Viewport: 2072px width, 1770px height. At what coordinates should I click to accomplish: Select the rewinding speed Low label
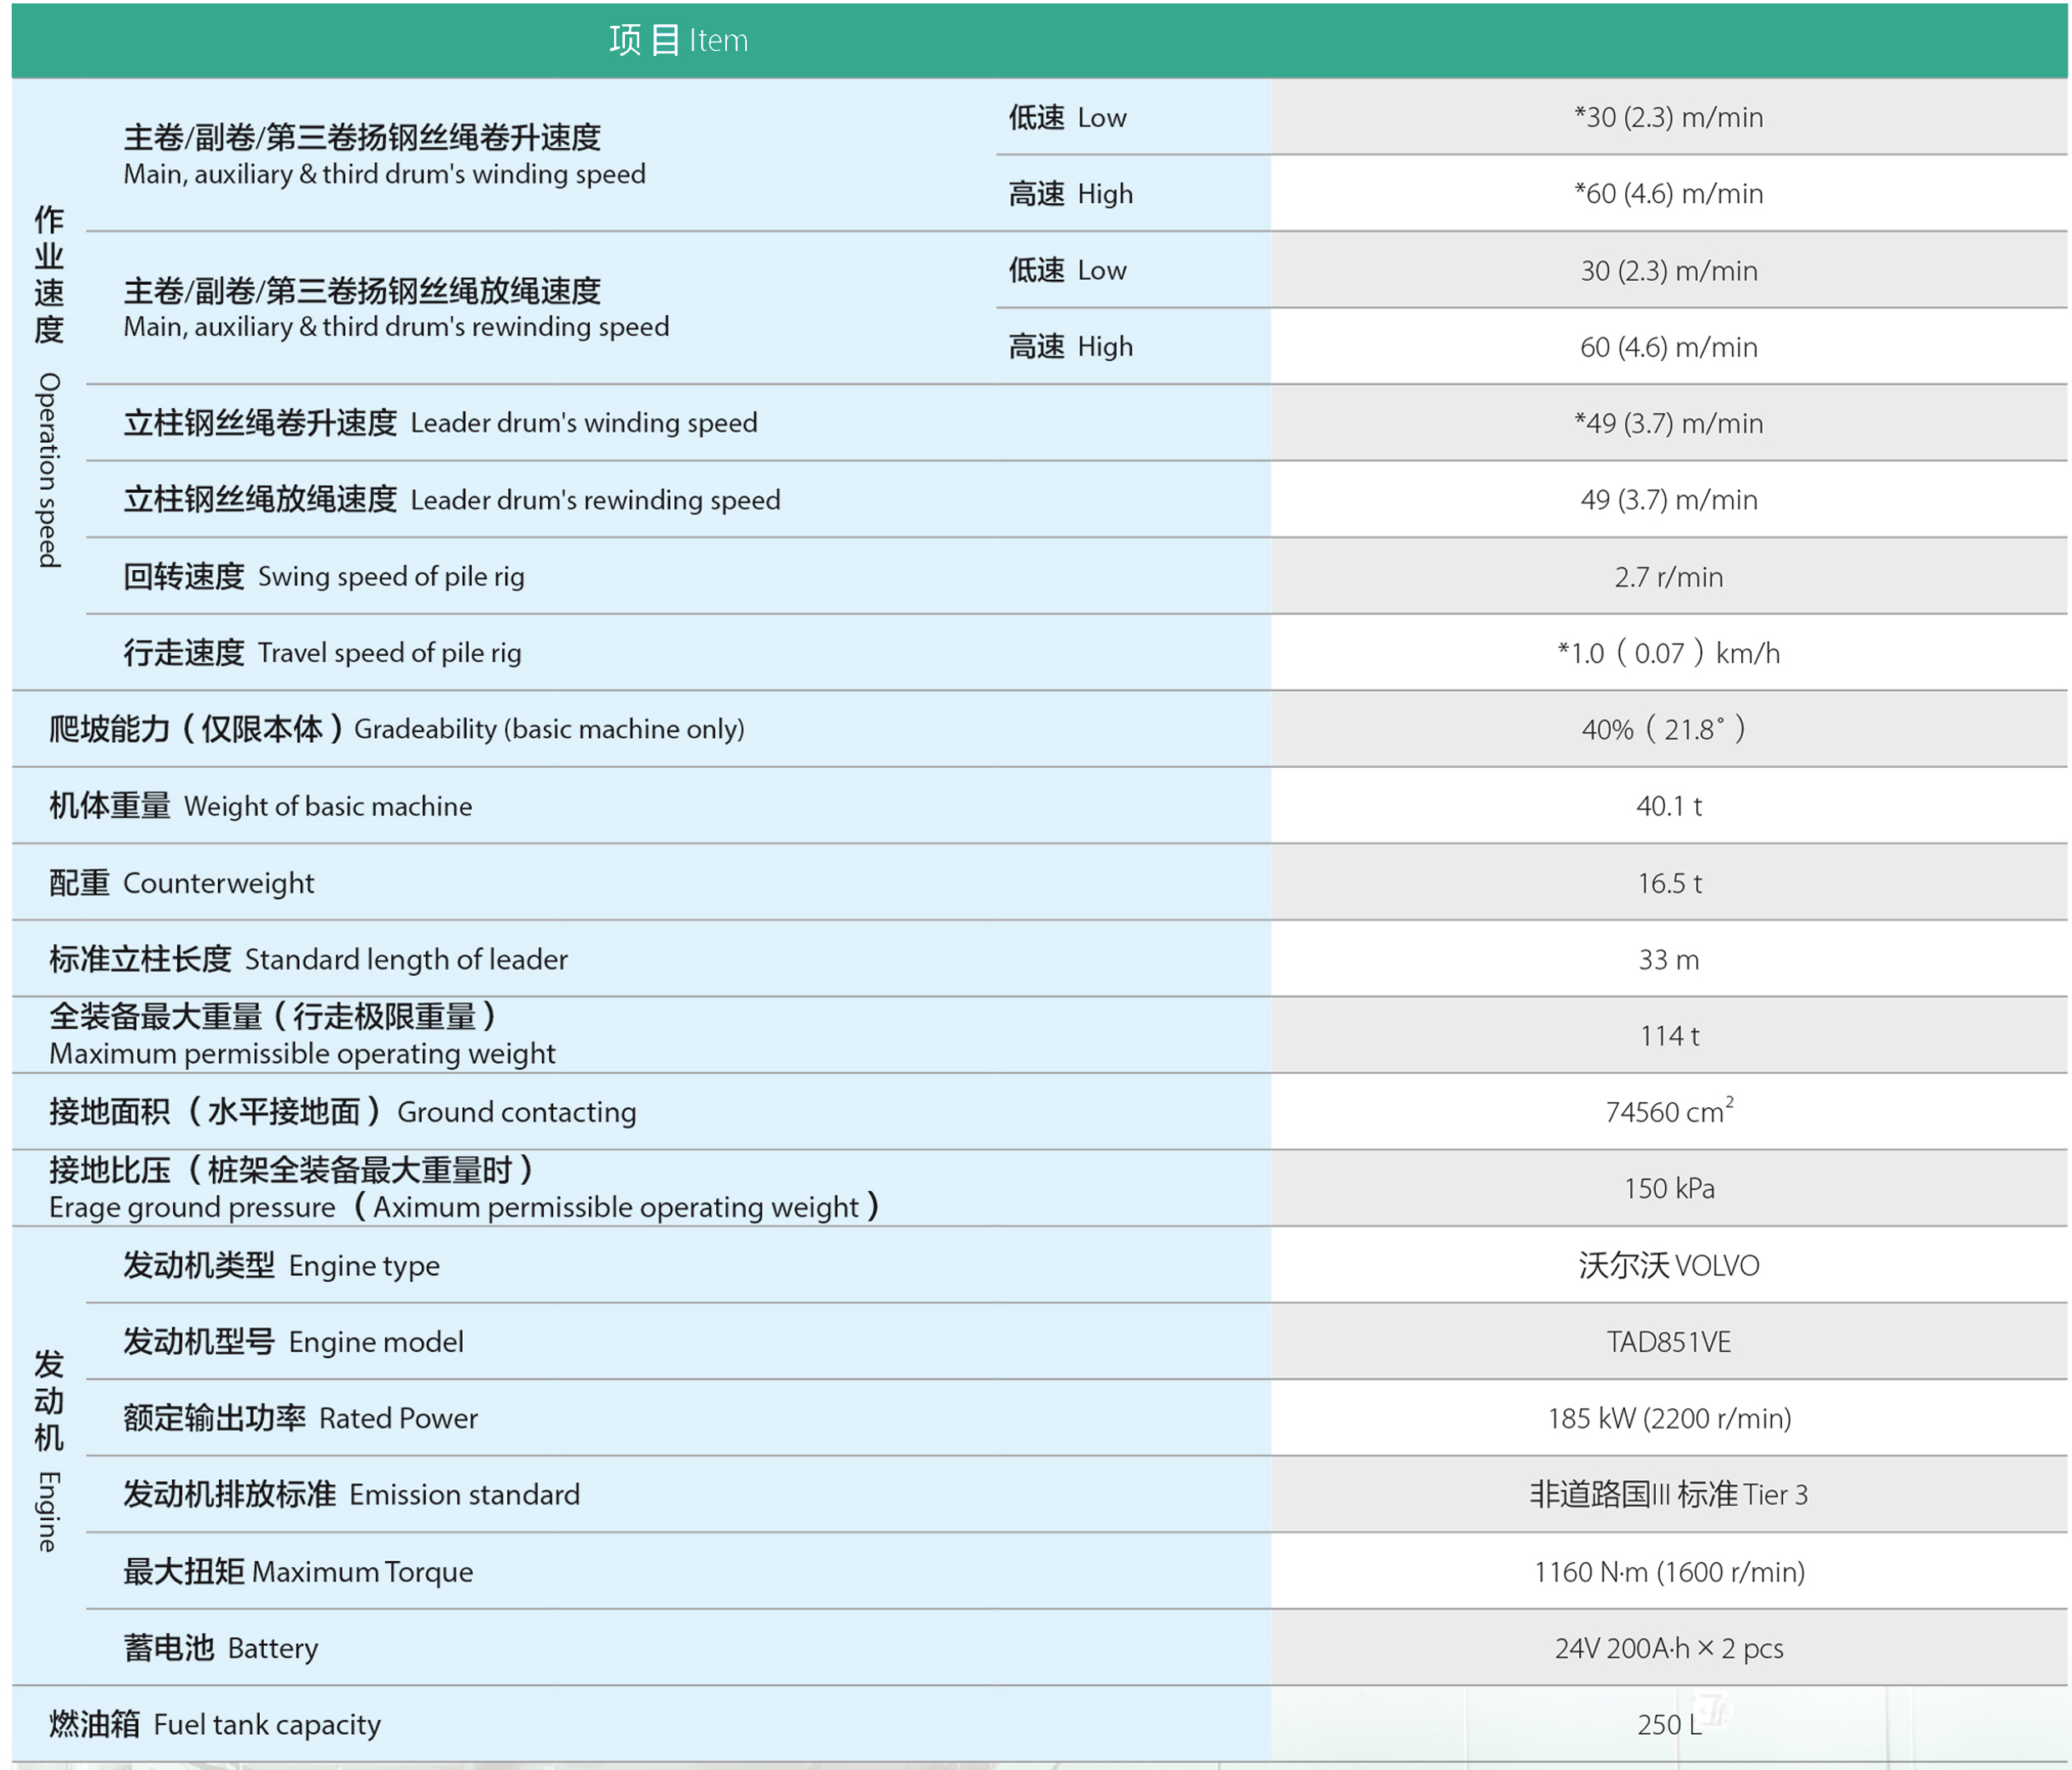pos(1066,270)
